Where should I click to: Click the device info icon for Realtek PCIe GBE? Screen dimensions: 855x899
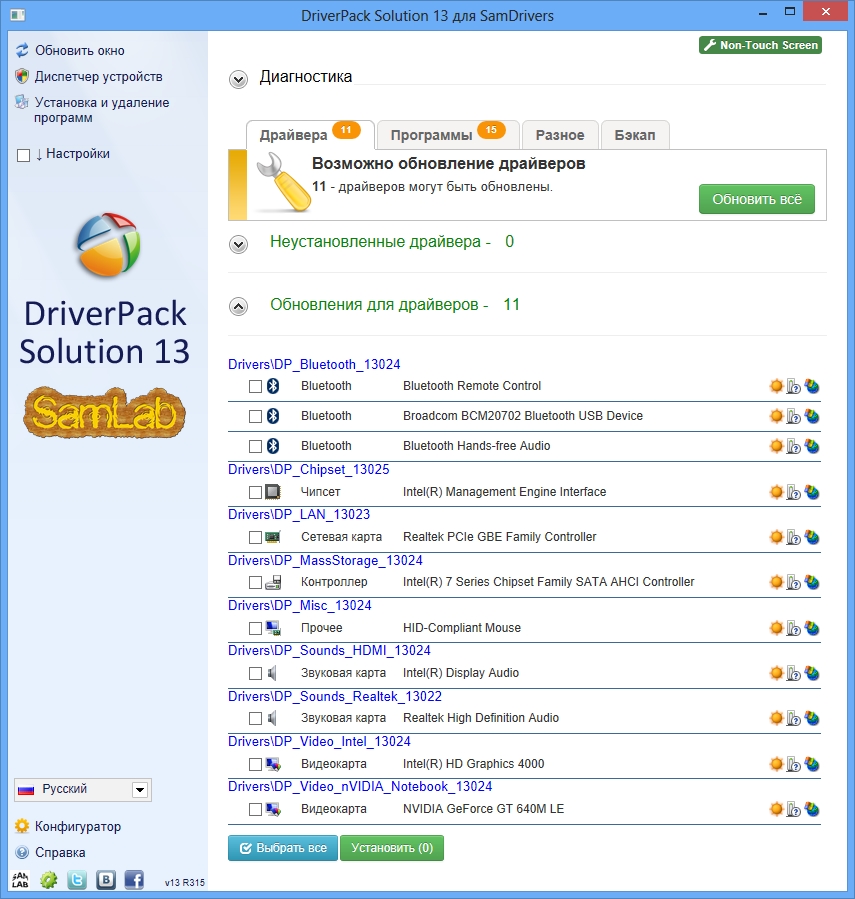coord(794,538)
